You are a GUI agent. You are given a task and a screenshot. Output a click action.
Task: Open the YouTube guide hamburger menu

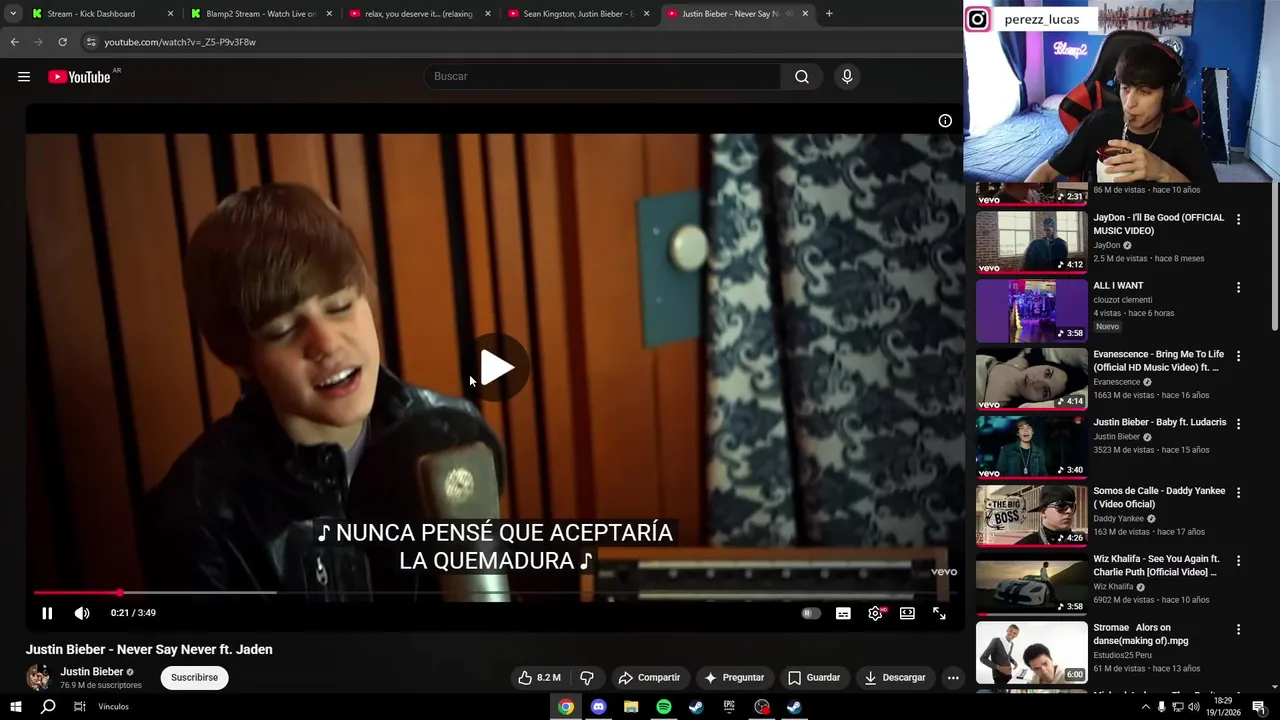(24, 77)
